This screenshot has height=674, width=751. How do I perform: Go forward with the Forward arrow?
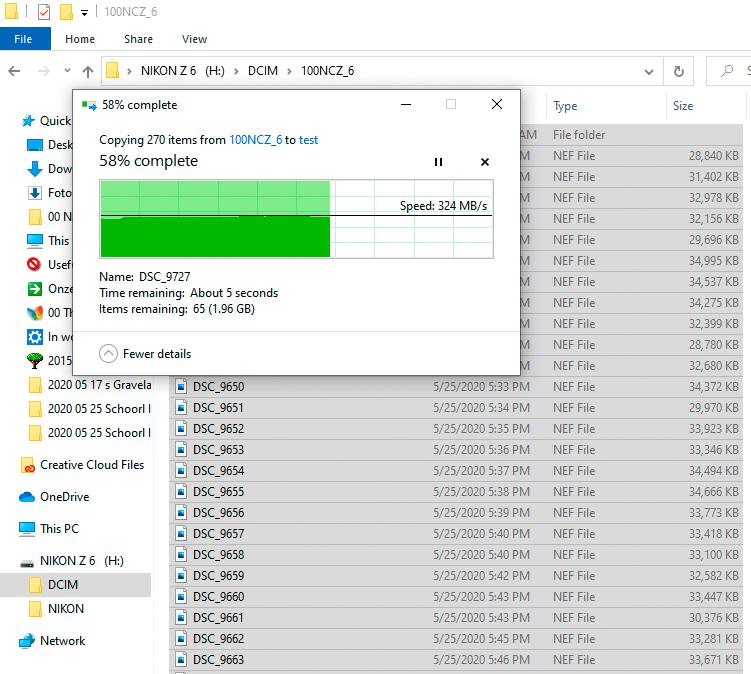pyautogui.click(x=44, y=71)
